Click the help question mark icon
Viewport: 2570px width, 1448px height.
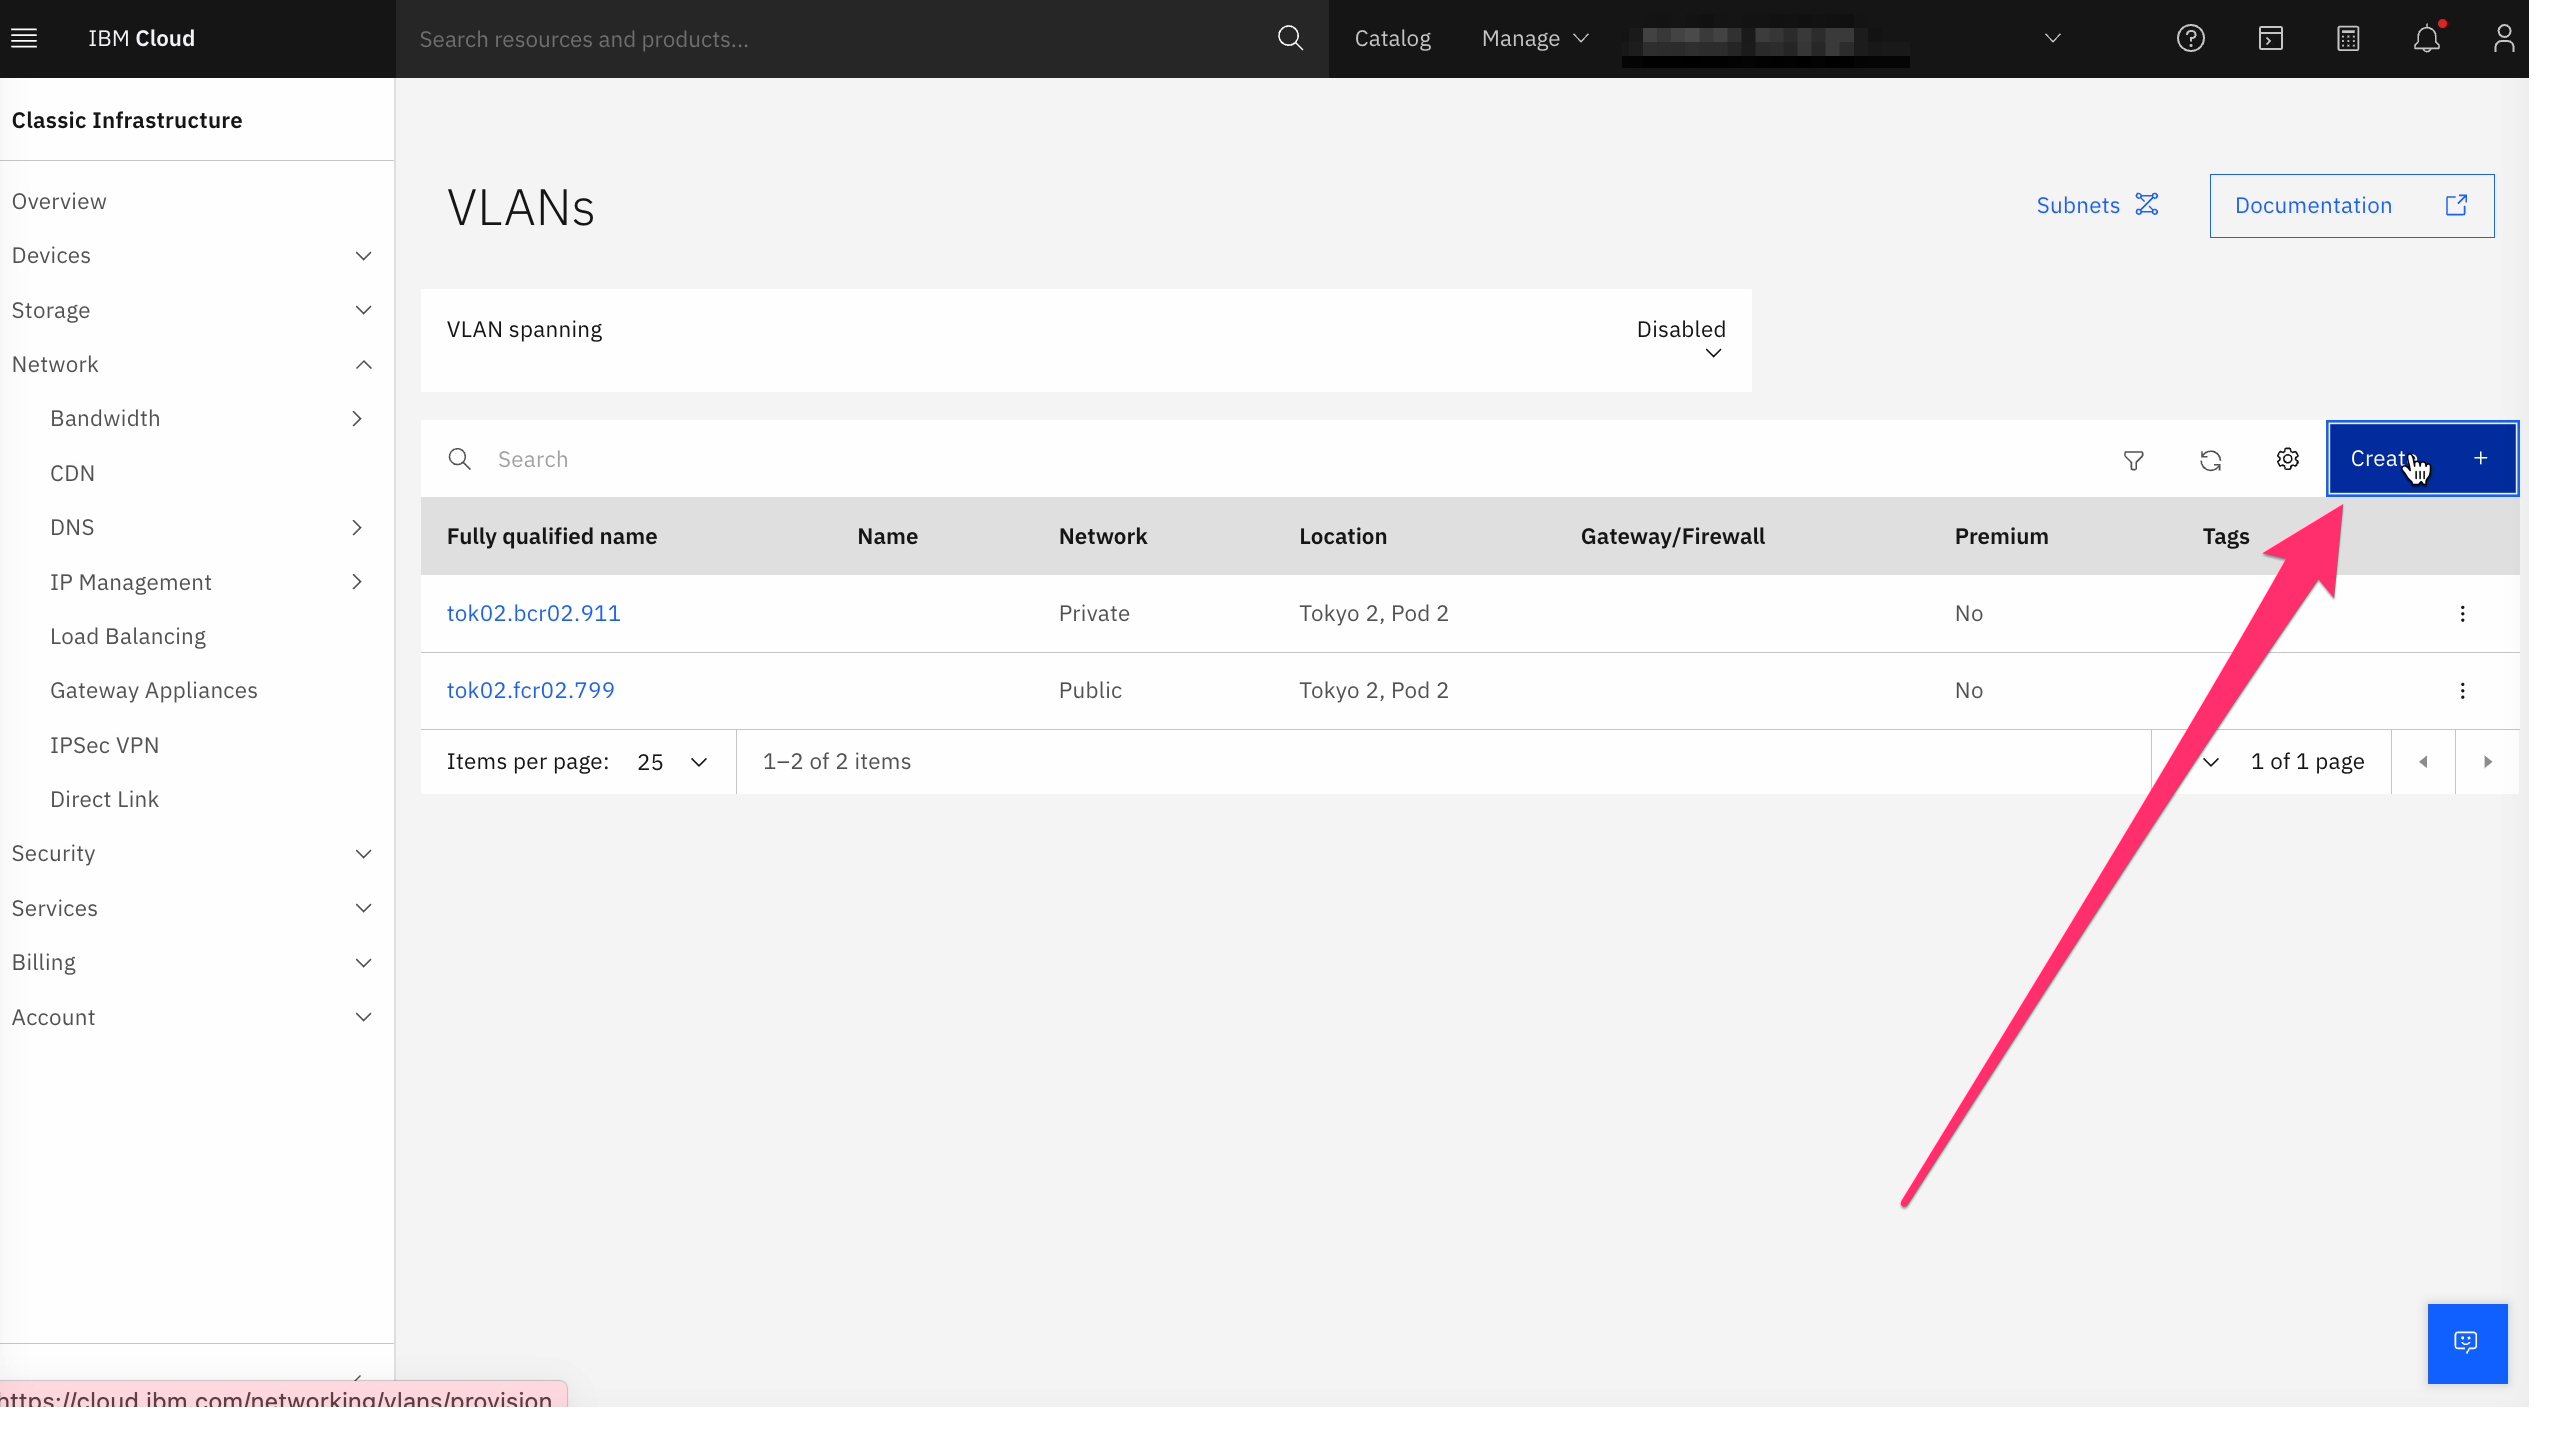point(2190,38)
